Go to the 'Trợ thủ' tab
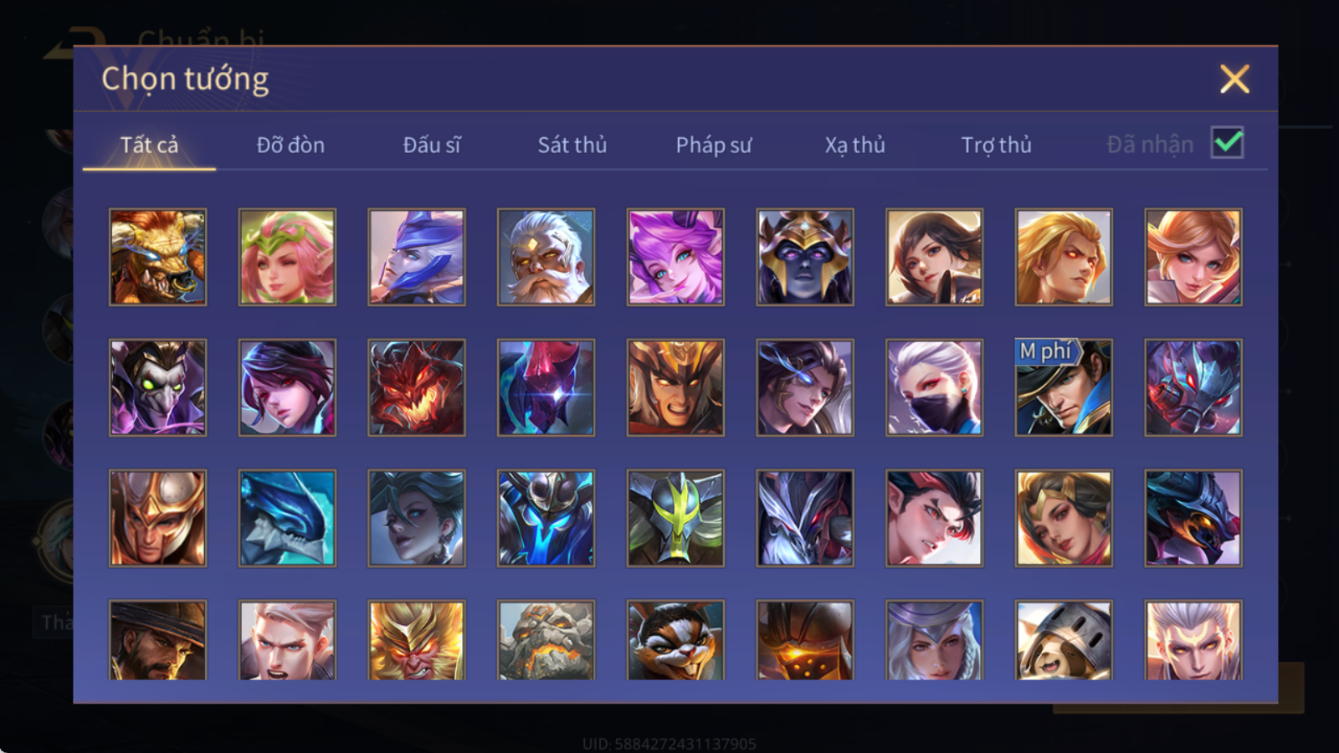The width and height of the screenshot is (1339, 753). click(996, 145)
